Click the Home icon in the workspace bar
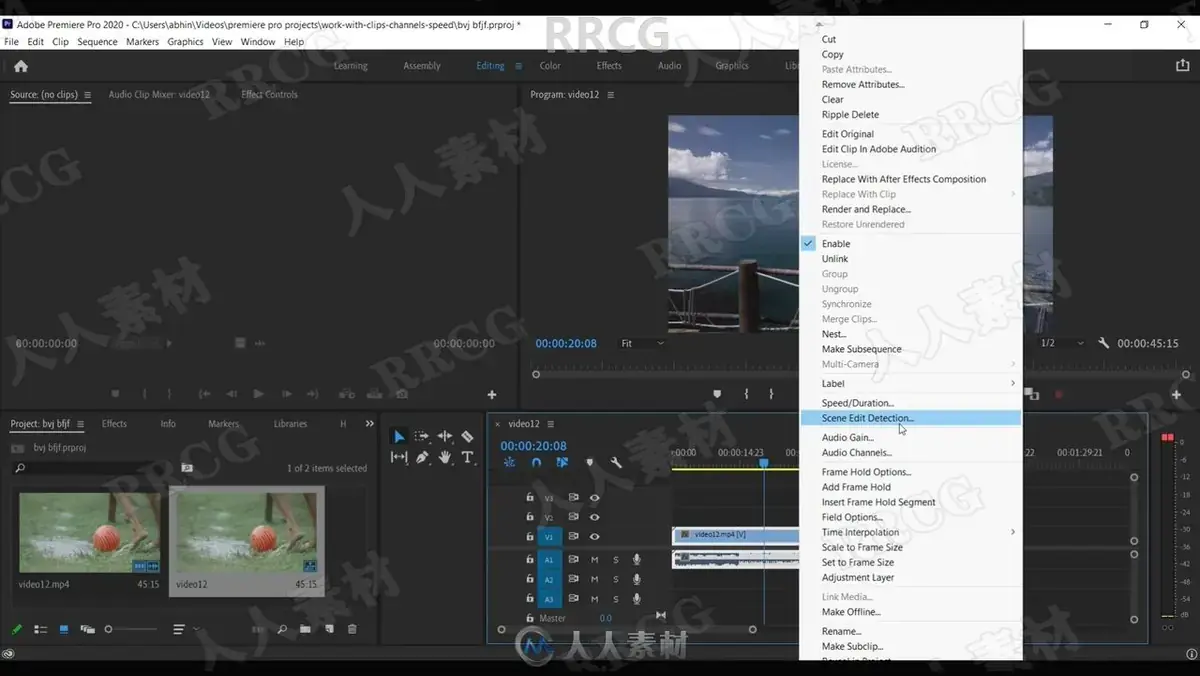Image resolution: width=1200 pixels, height=676 pixels. 21,66
